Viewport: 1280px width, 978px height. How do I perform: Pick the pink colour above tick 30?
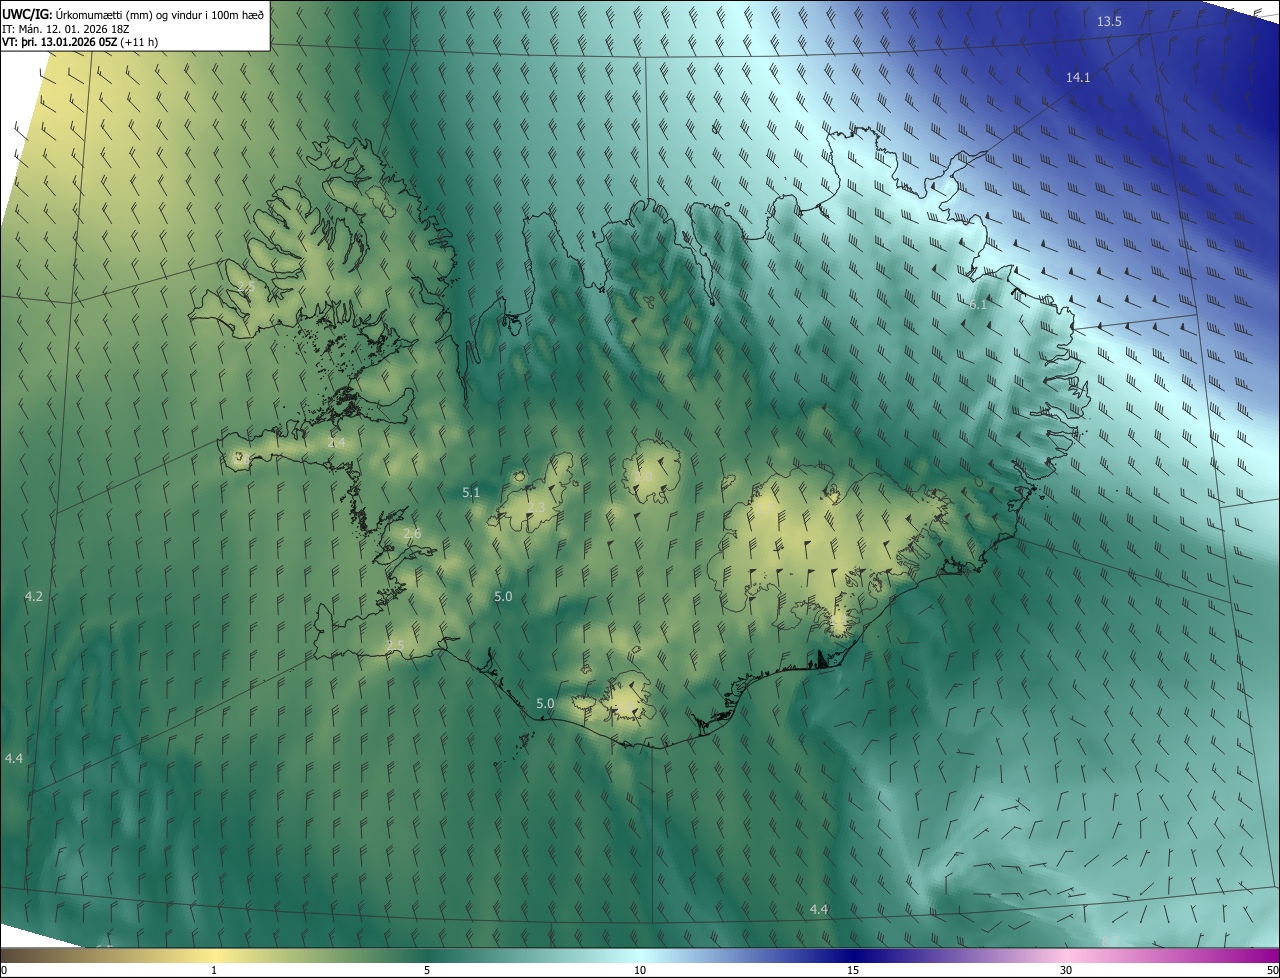pyautogui.click(x=1066, y=955)
